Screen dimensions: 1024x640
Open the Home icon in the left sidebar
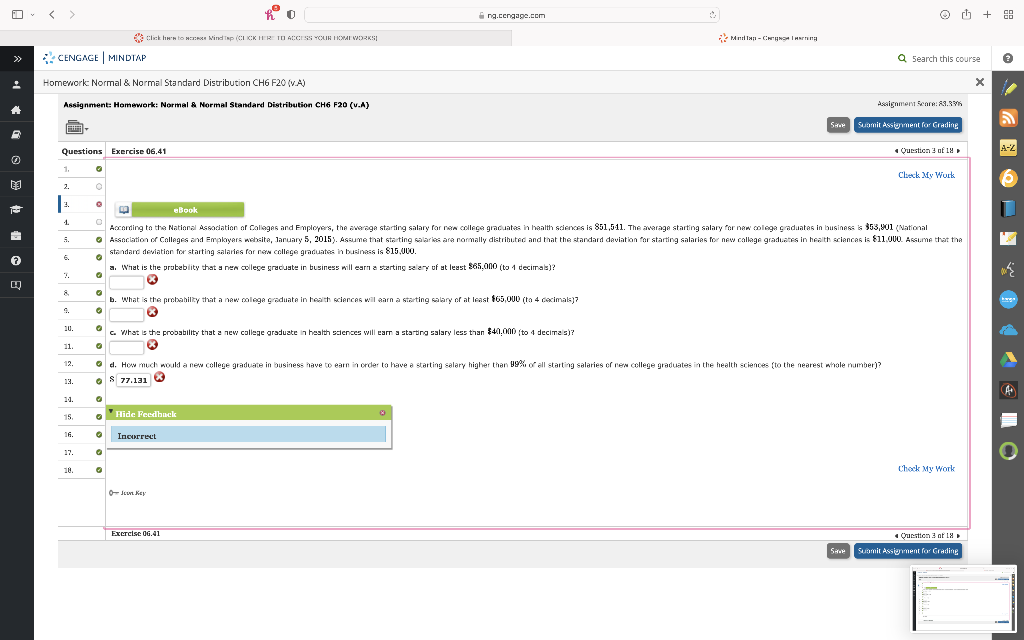pyautogui.click(x=15, y=110)
